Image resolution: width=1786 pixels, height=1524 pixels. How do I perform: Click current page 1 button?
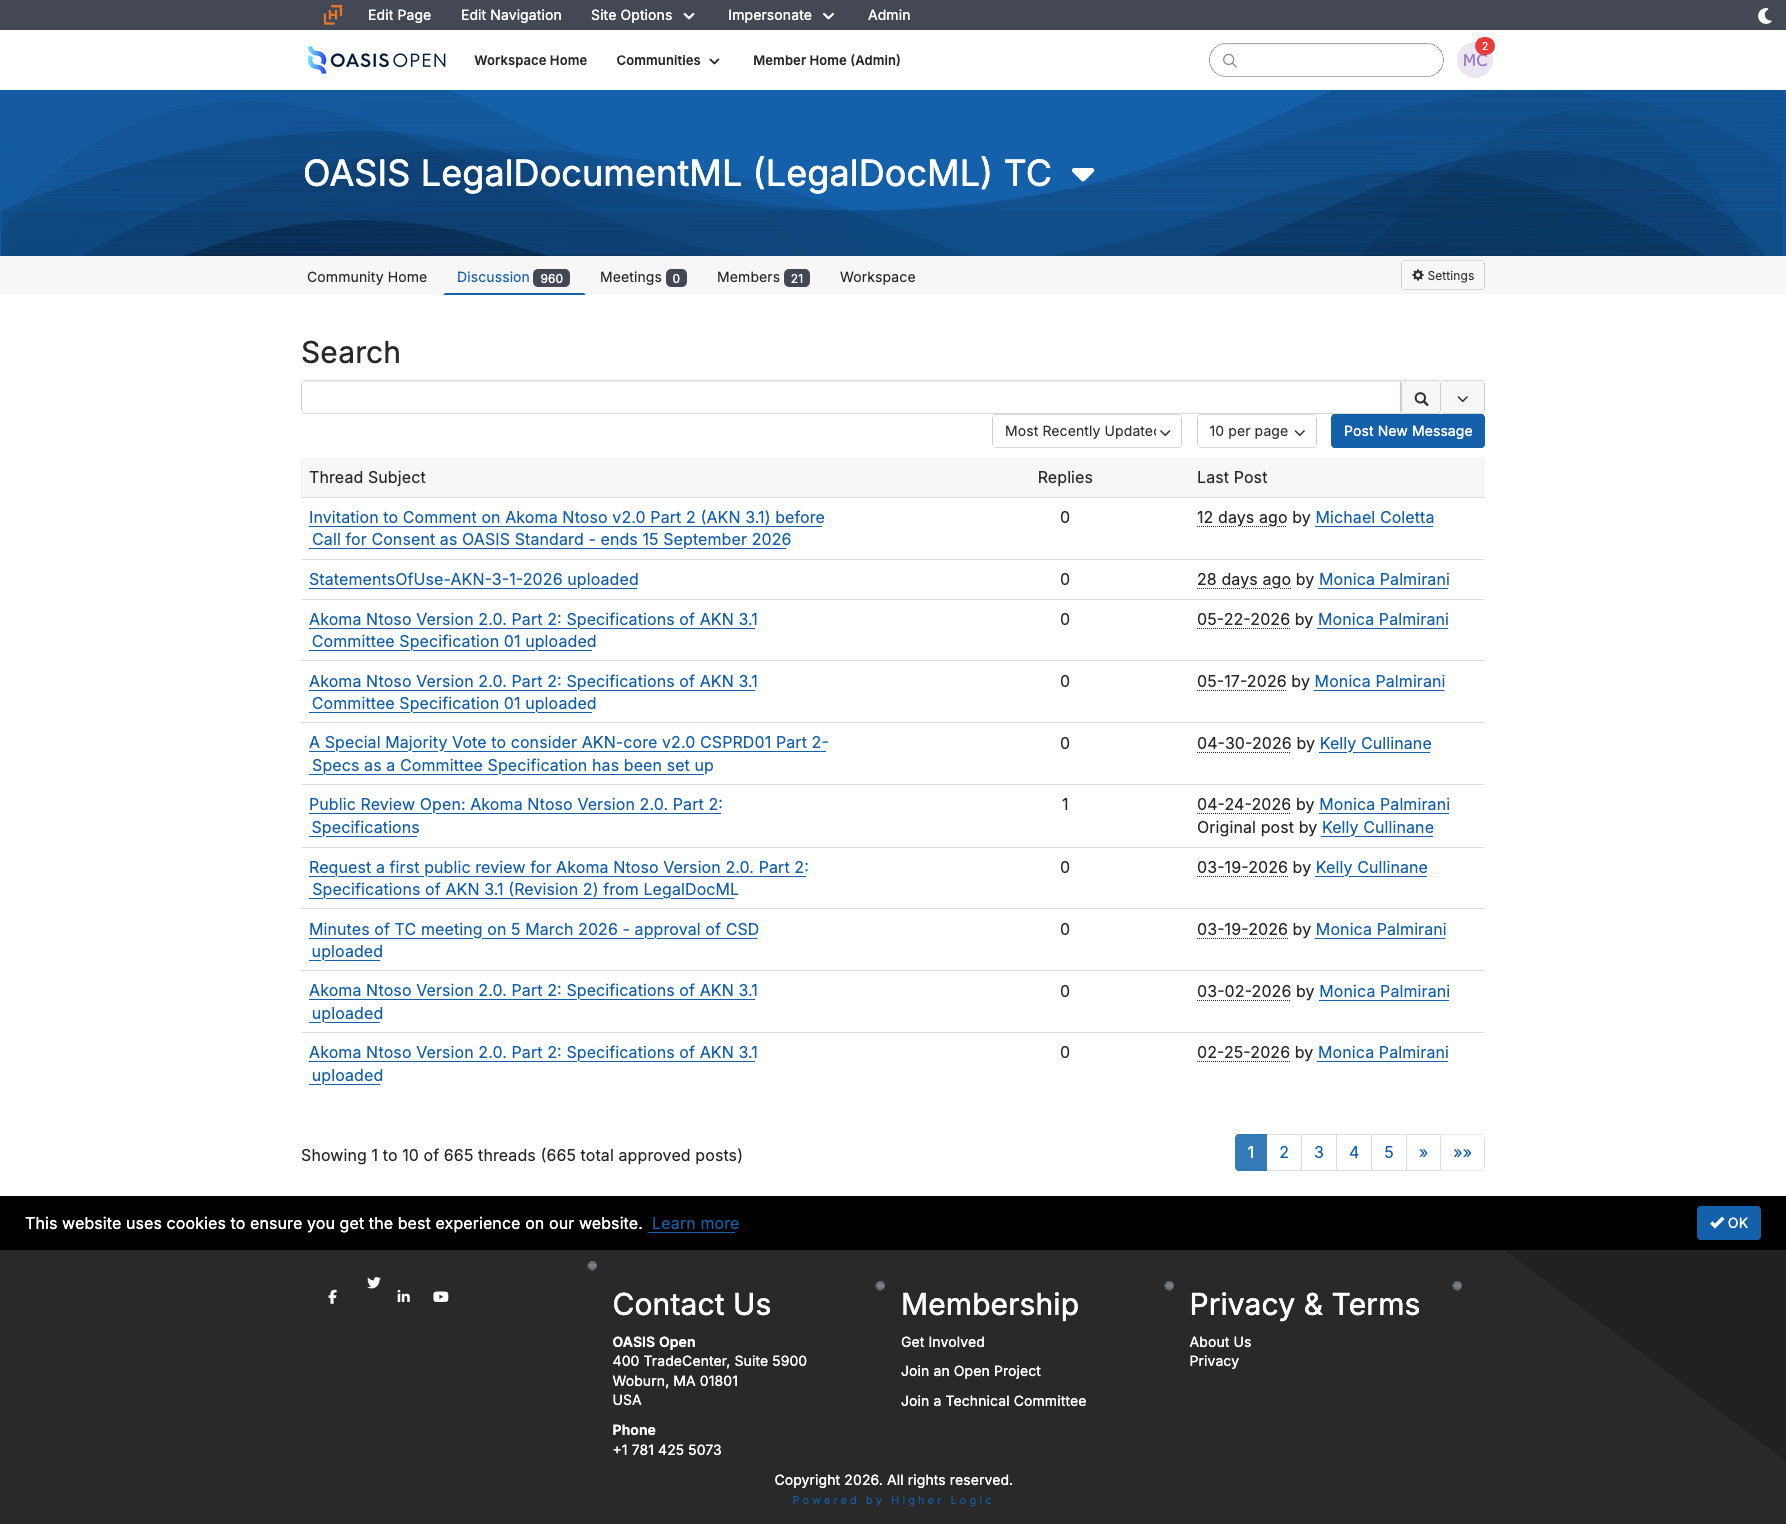coord(1251,1152)
